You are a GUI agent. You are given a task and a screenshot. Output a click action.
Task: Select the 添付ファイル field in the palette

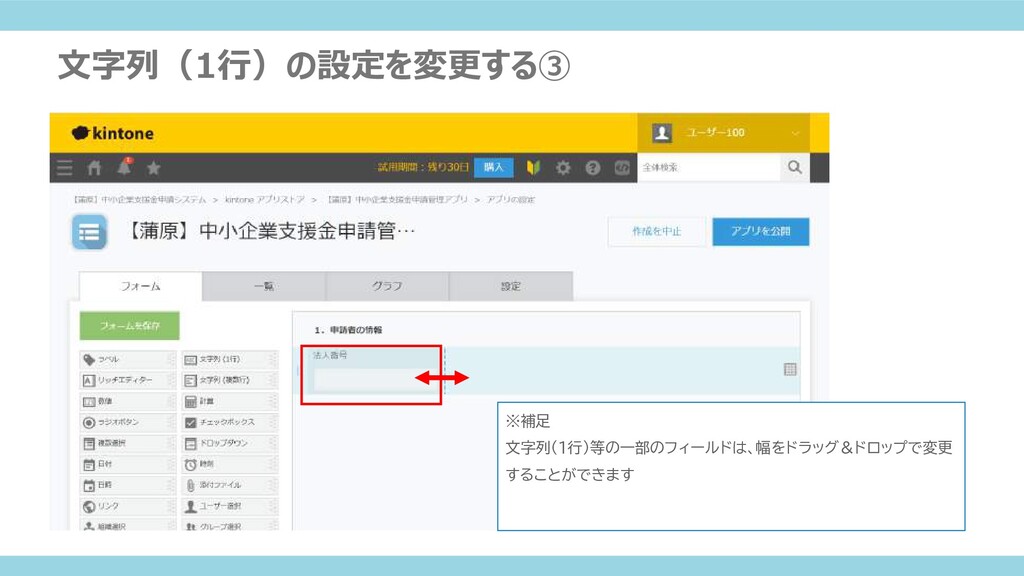click(229, 485)
